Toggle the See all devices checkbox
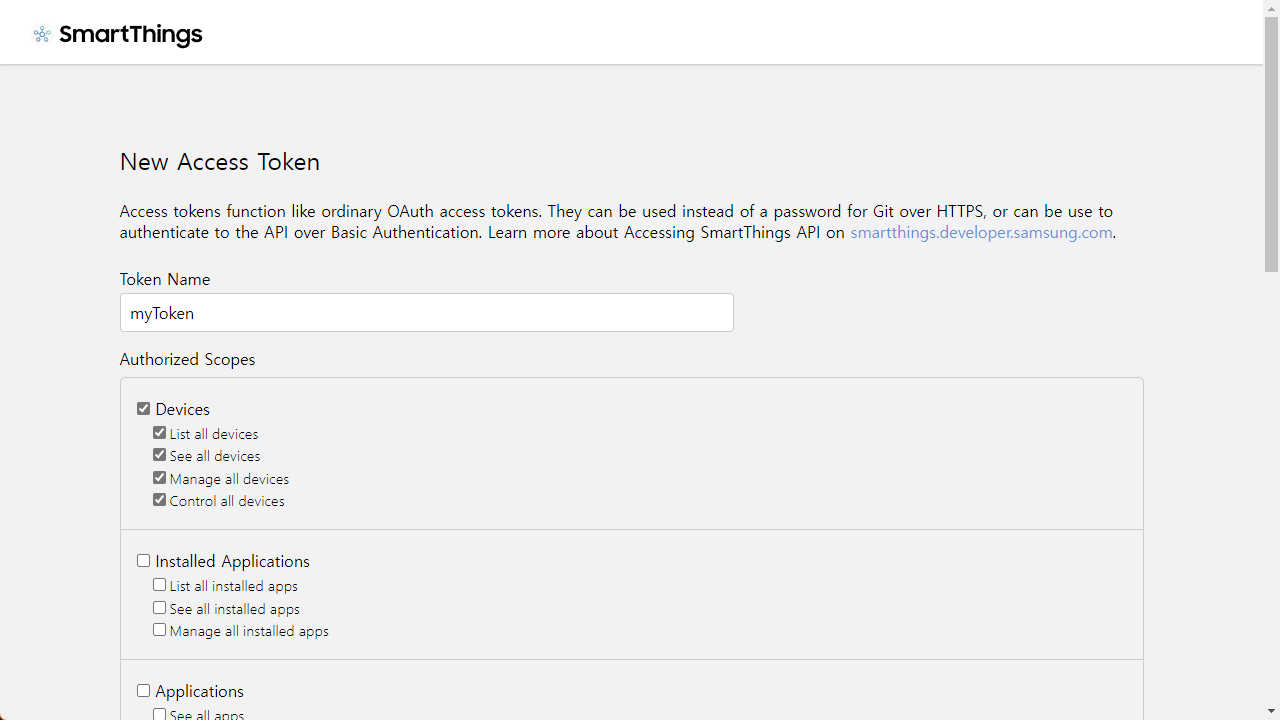 pos(159,455)
